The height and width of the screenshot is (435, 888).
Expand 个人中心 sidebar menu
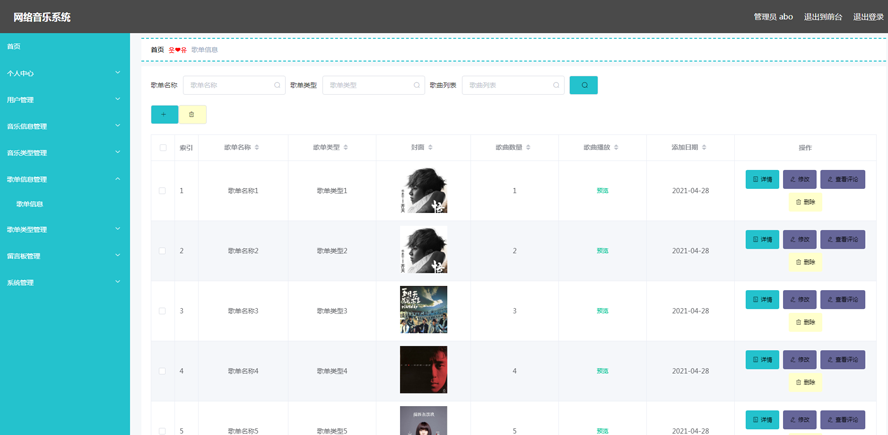65,73
